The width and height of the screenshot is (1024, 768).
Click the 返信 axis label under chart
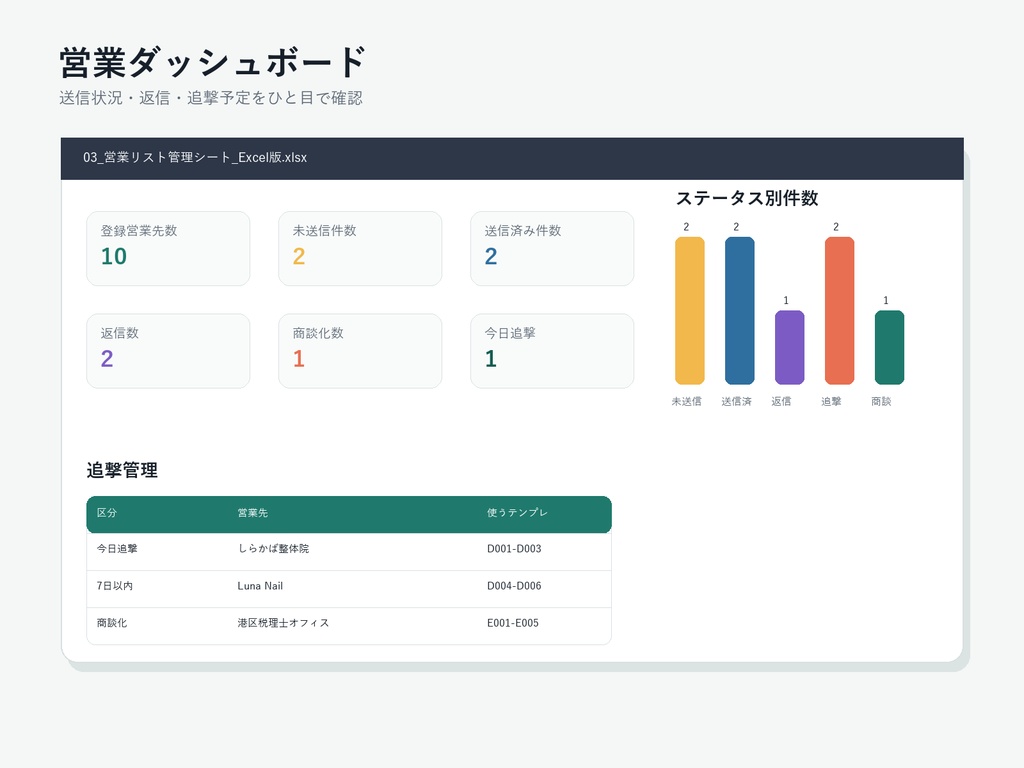pos(781,402)
